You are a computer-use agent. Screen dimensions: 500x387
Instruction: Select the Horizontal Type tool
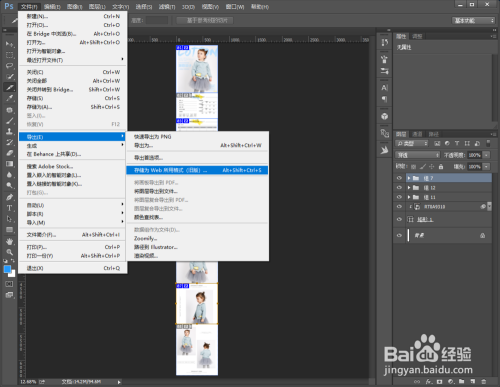pyautogui.click(x=9, y=208)
